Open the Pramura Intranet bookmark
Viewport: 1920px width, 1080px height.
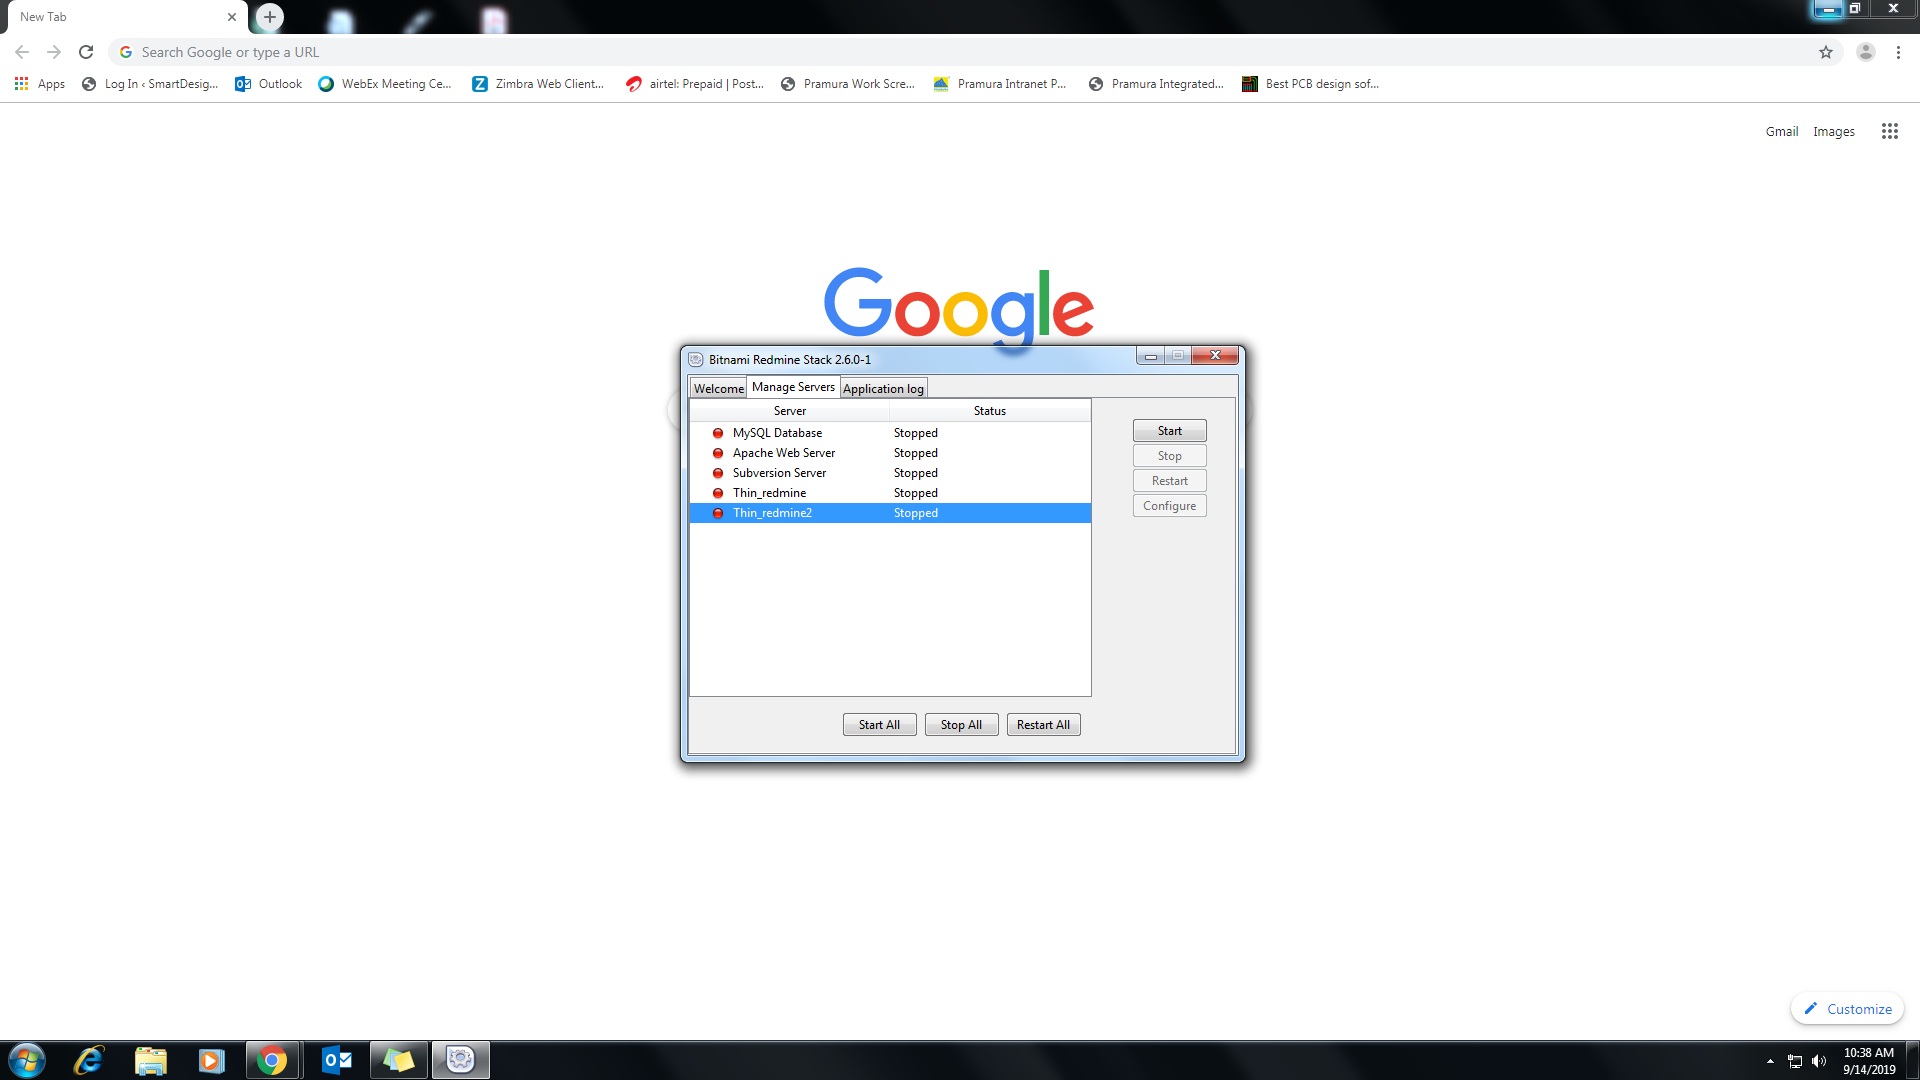click(999, 84)
